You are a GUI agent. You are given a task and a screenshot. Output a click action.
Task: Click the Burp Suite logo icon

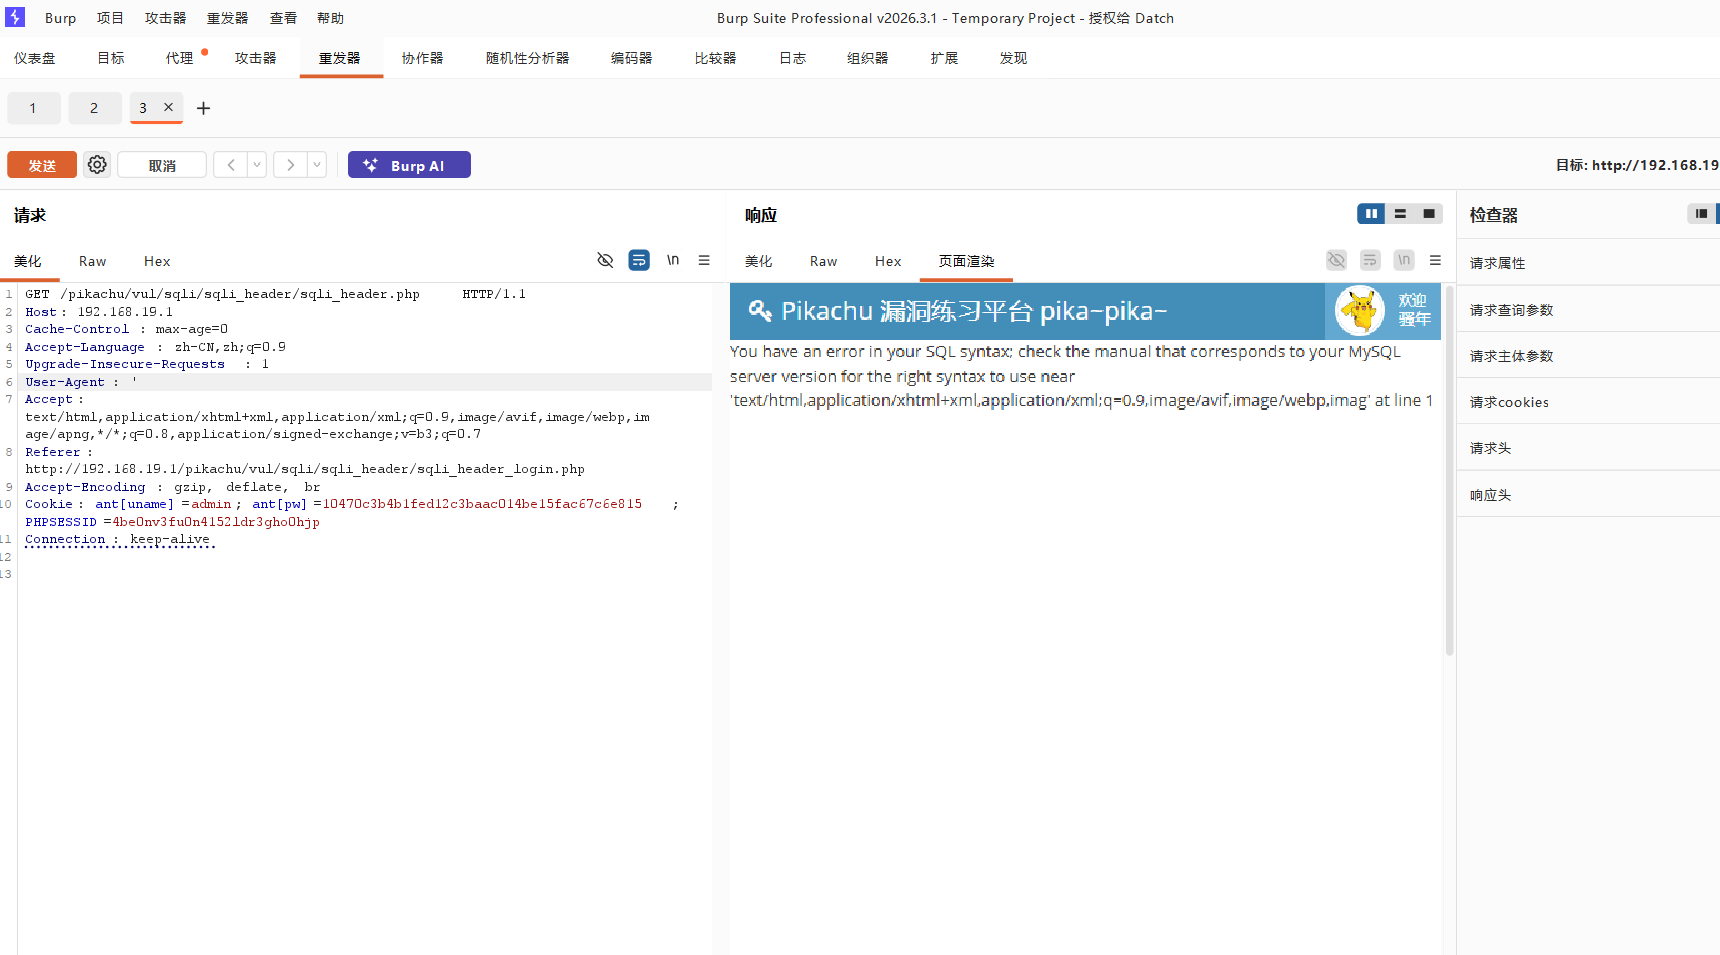[x=15, y=17]
